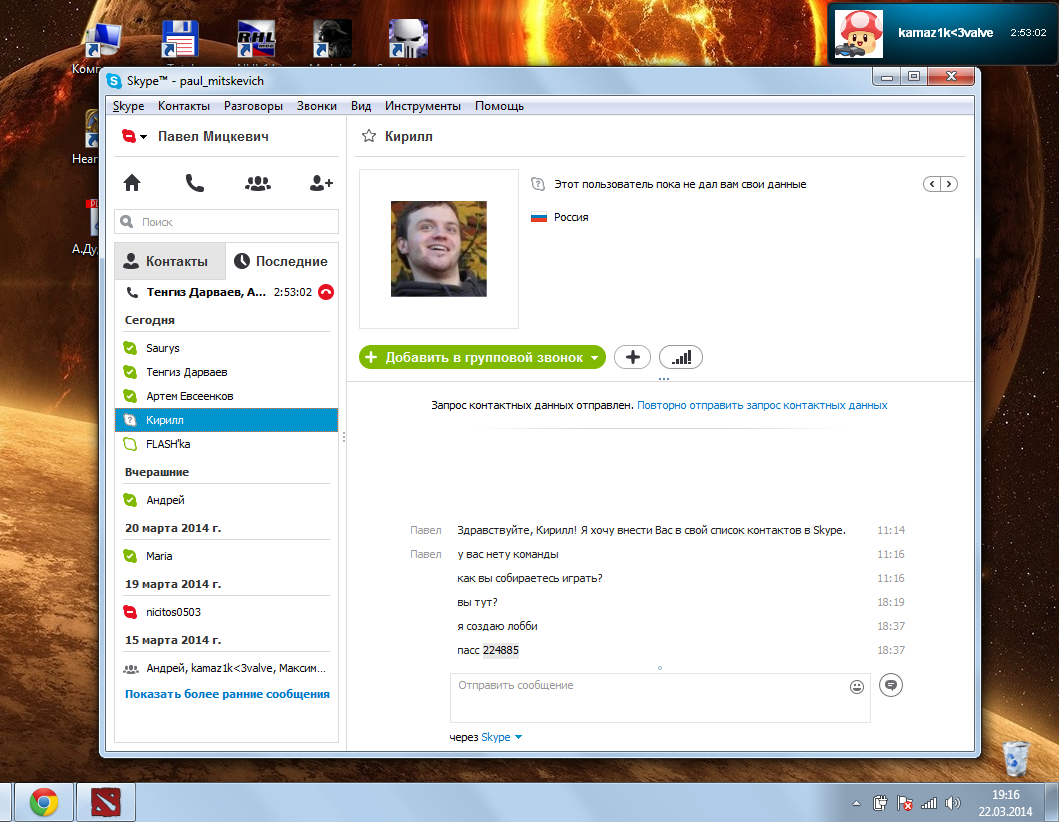Screen dimensions: 1059x822
Task: Open the Андрей, kamaz1k<3valve group conversation
Action: (x=226, y=668)
